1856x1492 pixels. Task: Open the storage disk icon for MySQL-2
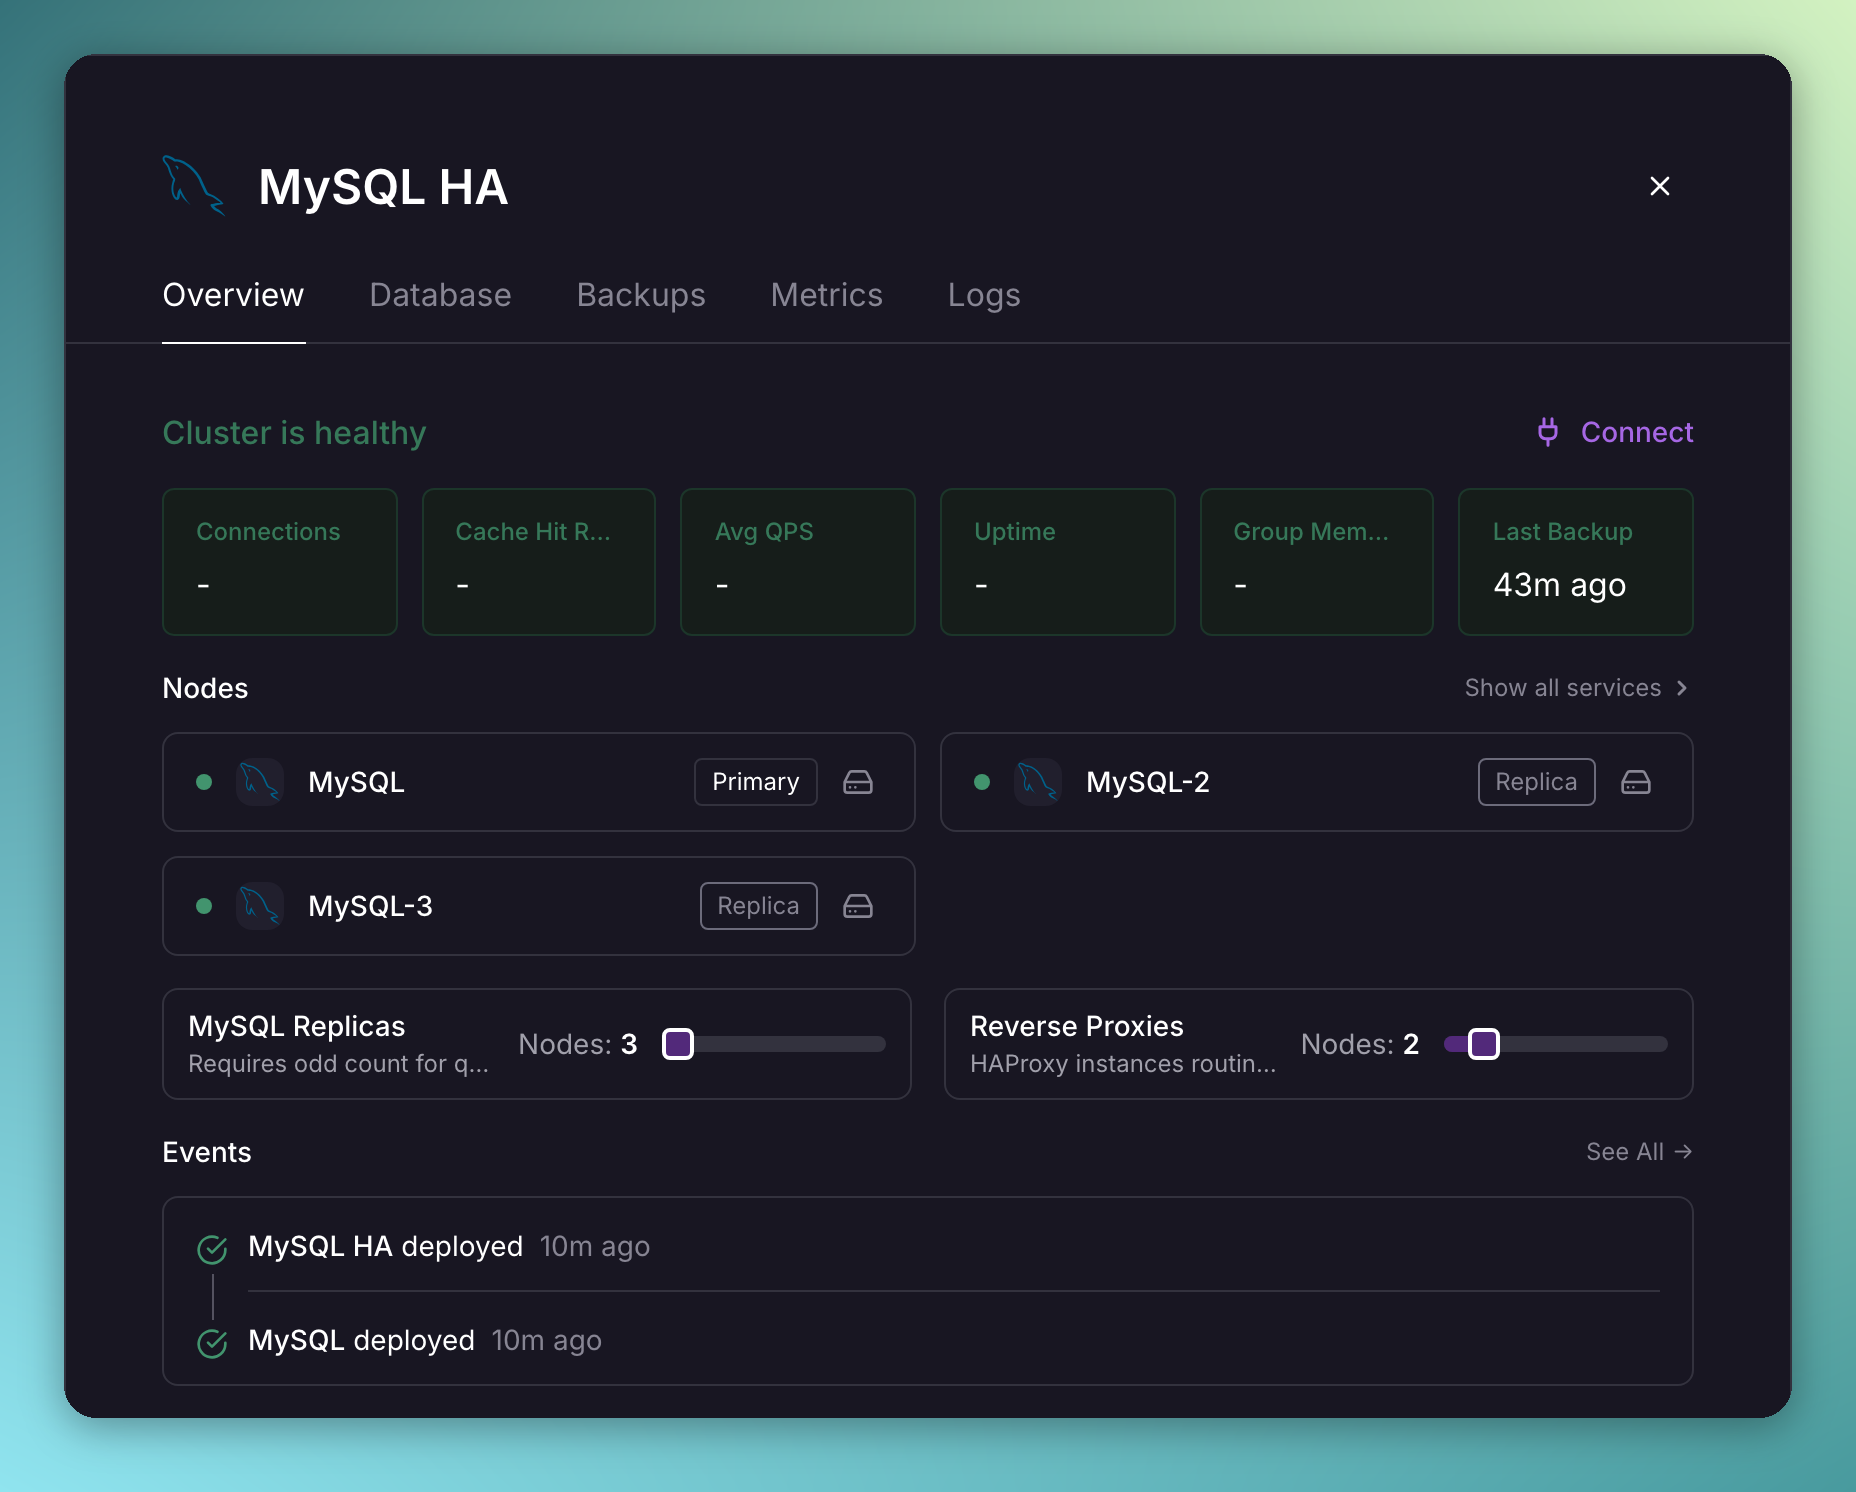pyautogui.click(x=1636, y=782)
